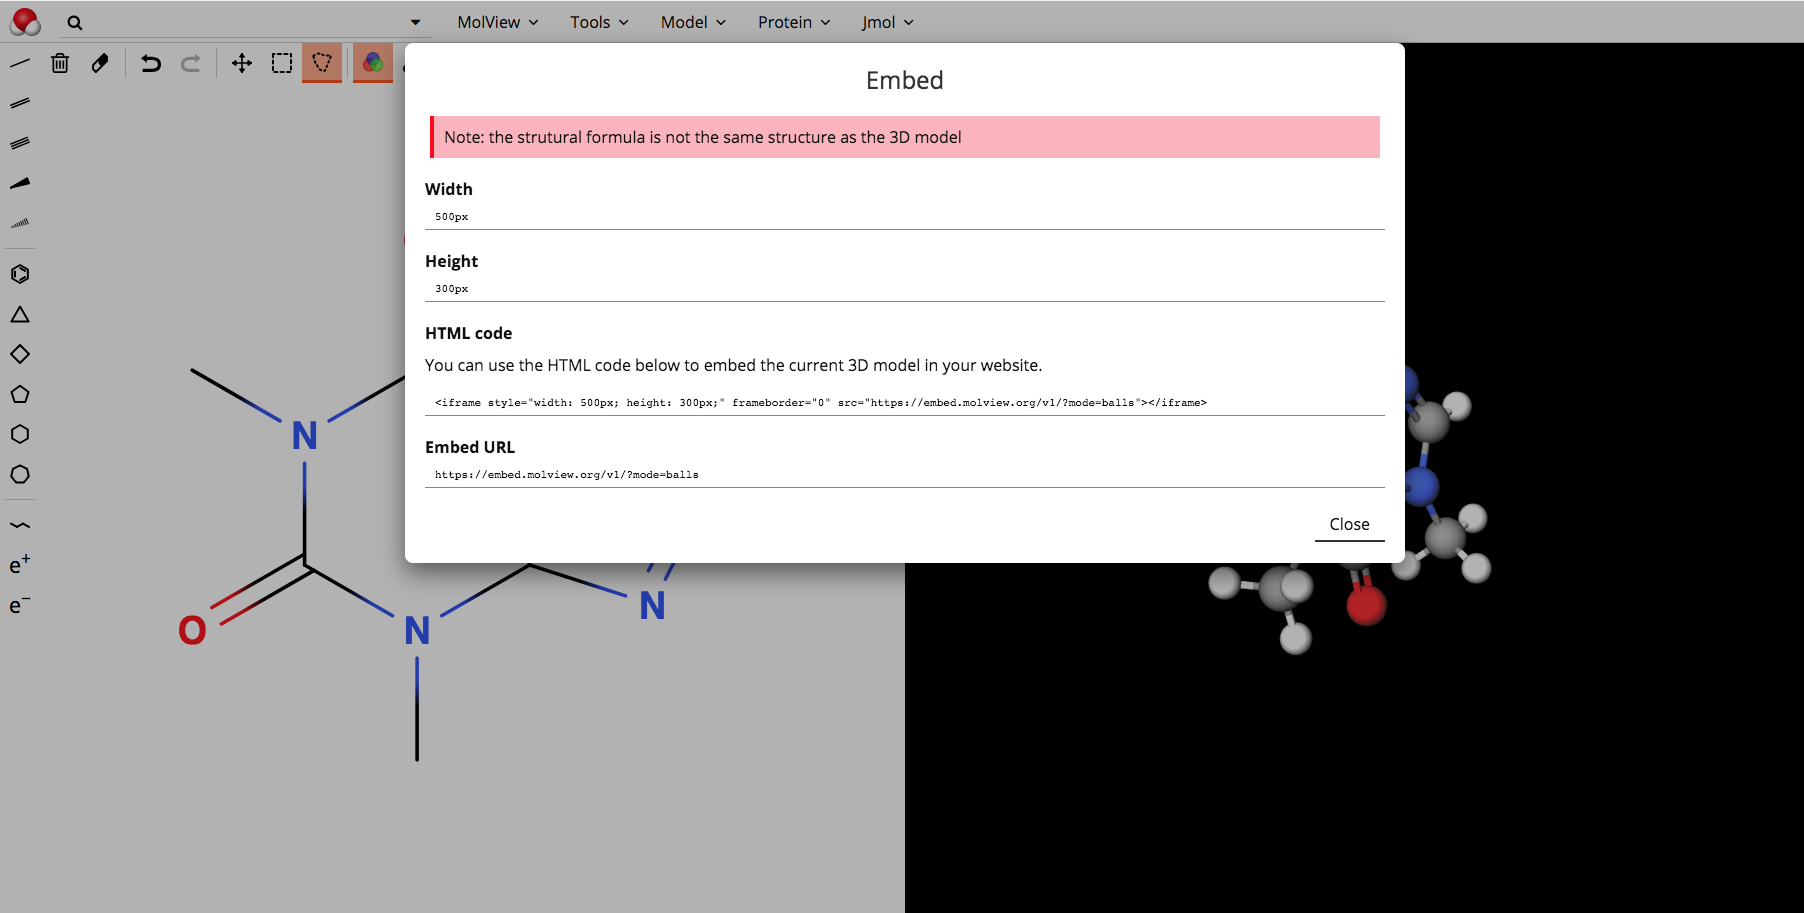Click the 'Embed URL' heading

click(x=470, y=447)
